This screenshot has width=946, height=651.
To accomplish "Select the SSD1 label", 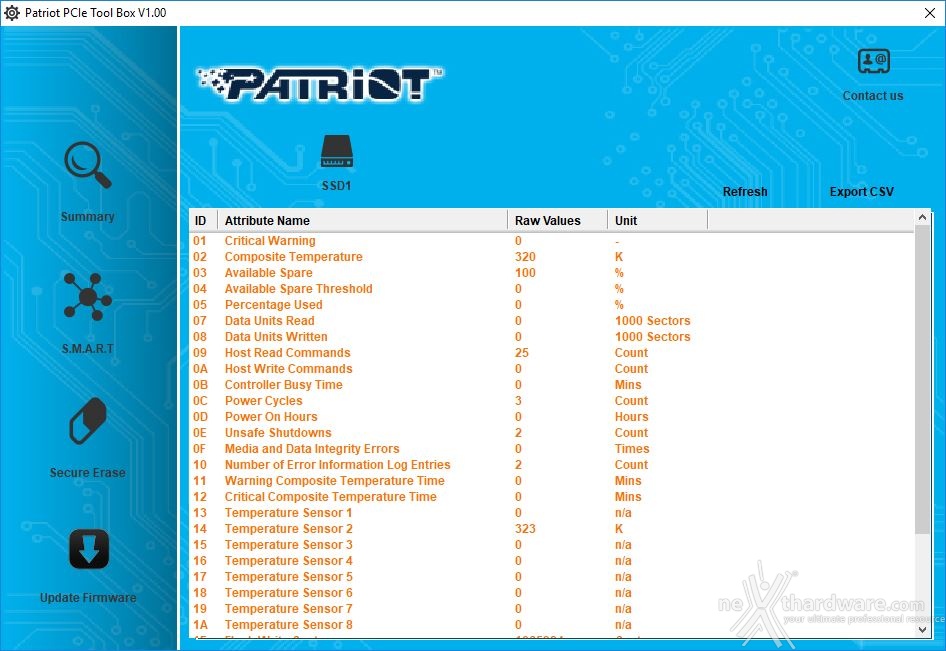I will pos(337,186).
